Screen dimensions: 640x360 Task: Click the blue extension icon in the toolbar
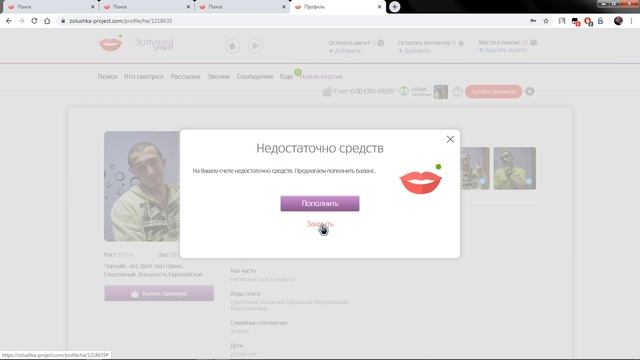tap(600, 21)
